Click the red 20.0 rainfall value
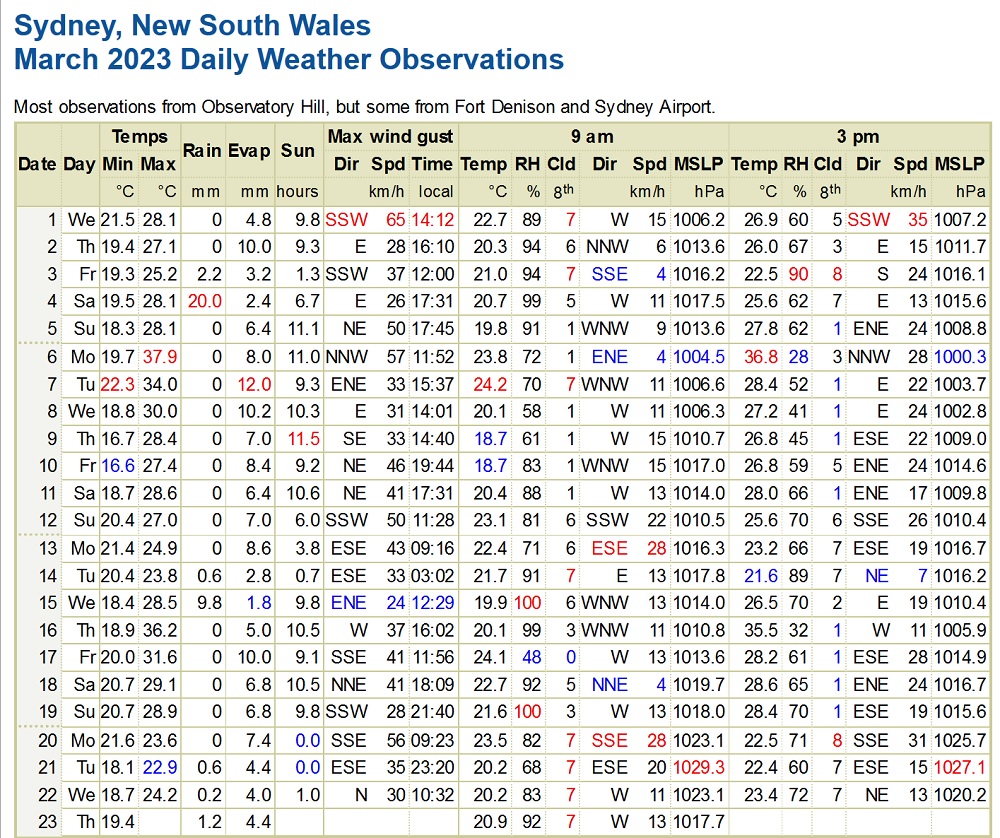The image size is (1000, 838). coord(200,301)
